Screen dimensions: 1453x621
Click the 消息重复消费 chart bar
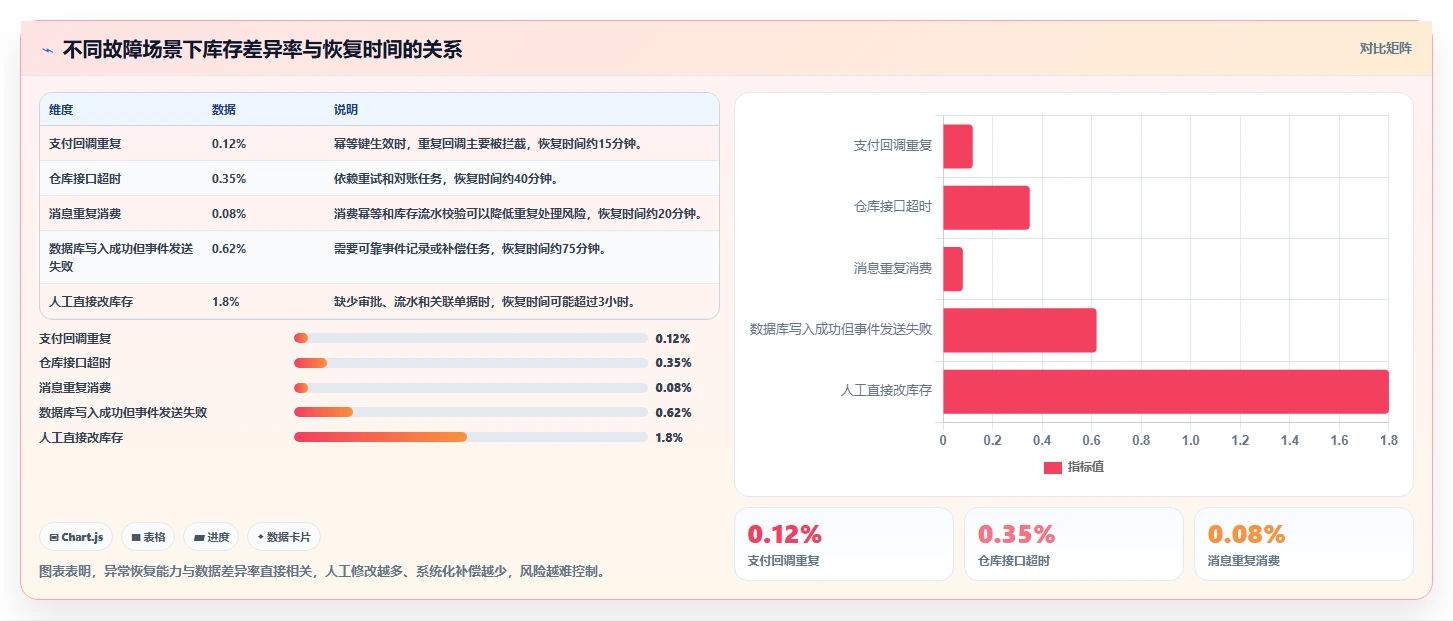[952, 269]
